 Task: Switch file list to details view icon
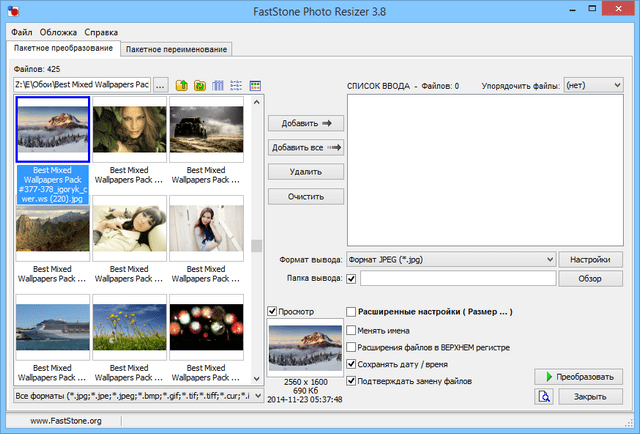point(236,86)
